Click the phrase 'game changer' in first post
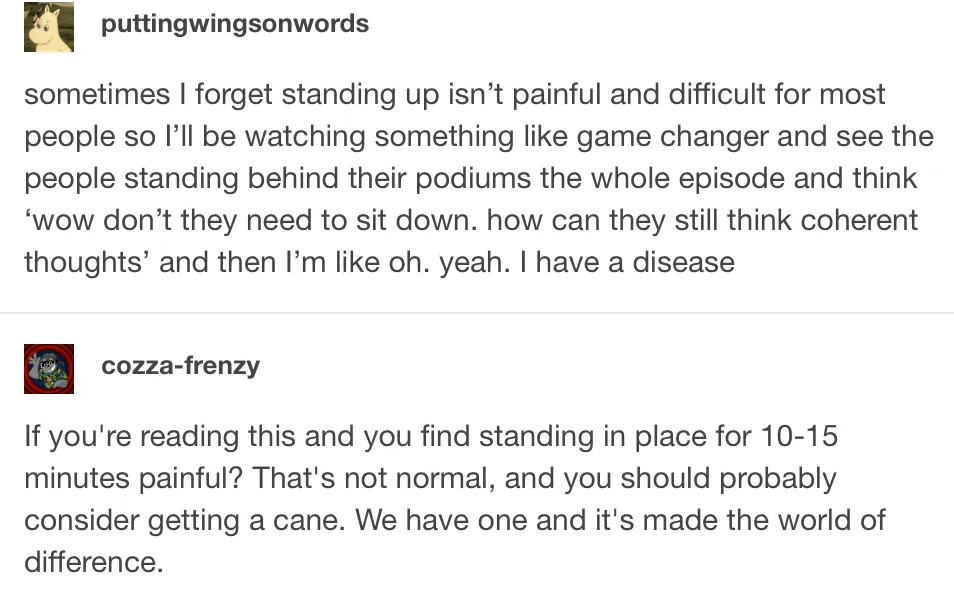Image resolution: width=954 pixels, height=604 pixels. coord(673,137)
